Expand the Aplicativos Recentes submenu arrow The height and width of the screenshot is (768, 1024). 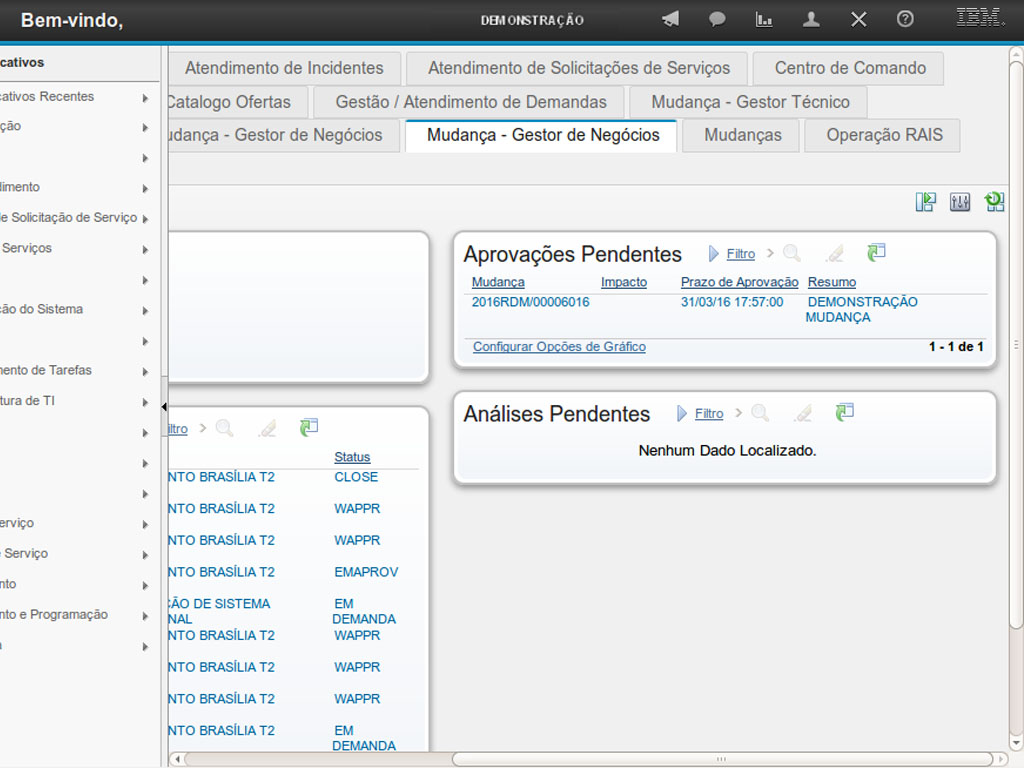[x=146, y=98]
